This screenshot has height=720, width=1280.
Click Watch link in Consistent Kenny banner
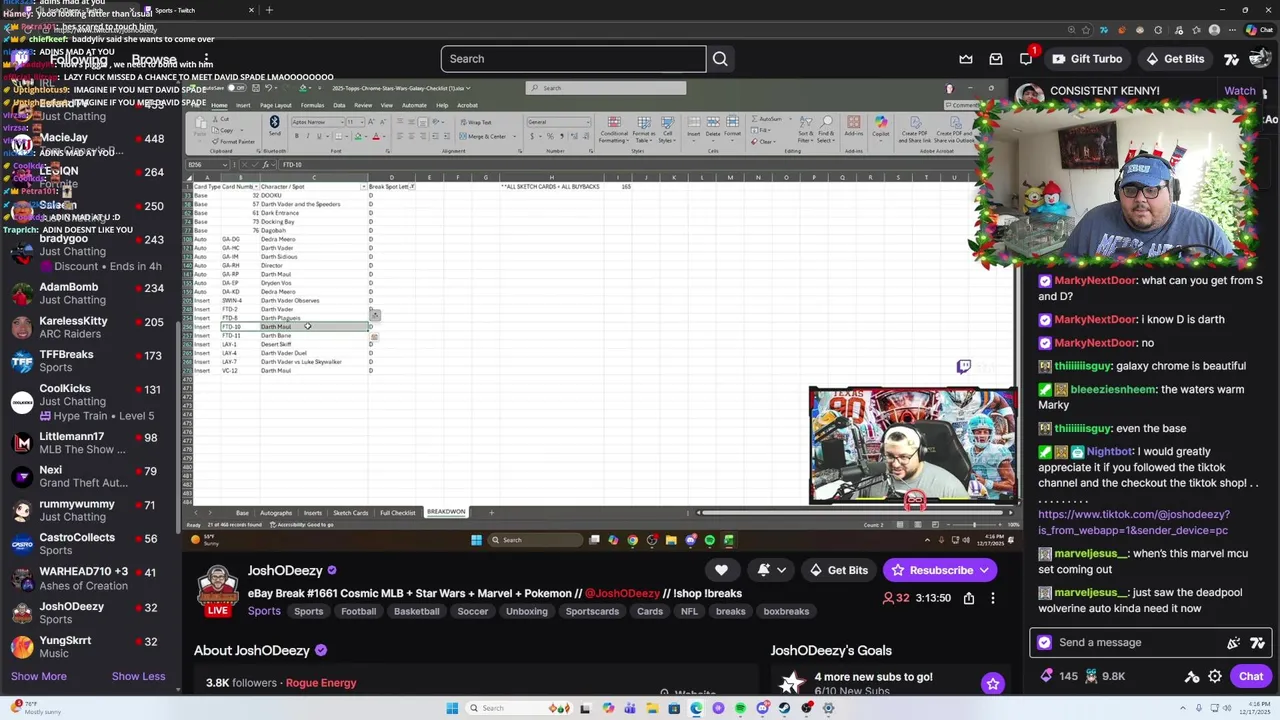(1240, 91)
